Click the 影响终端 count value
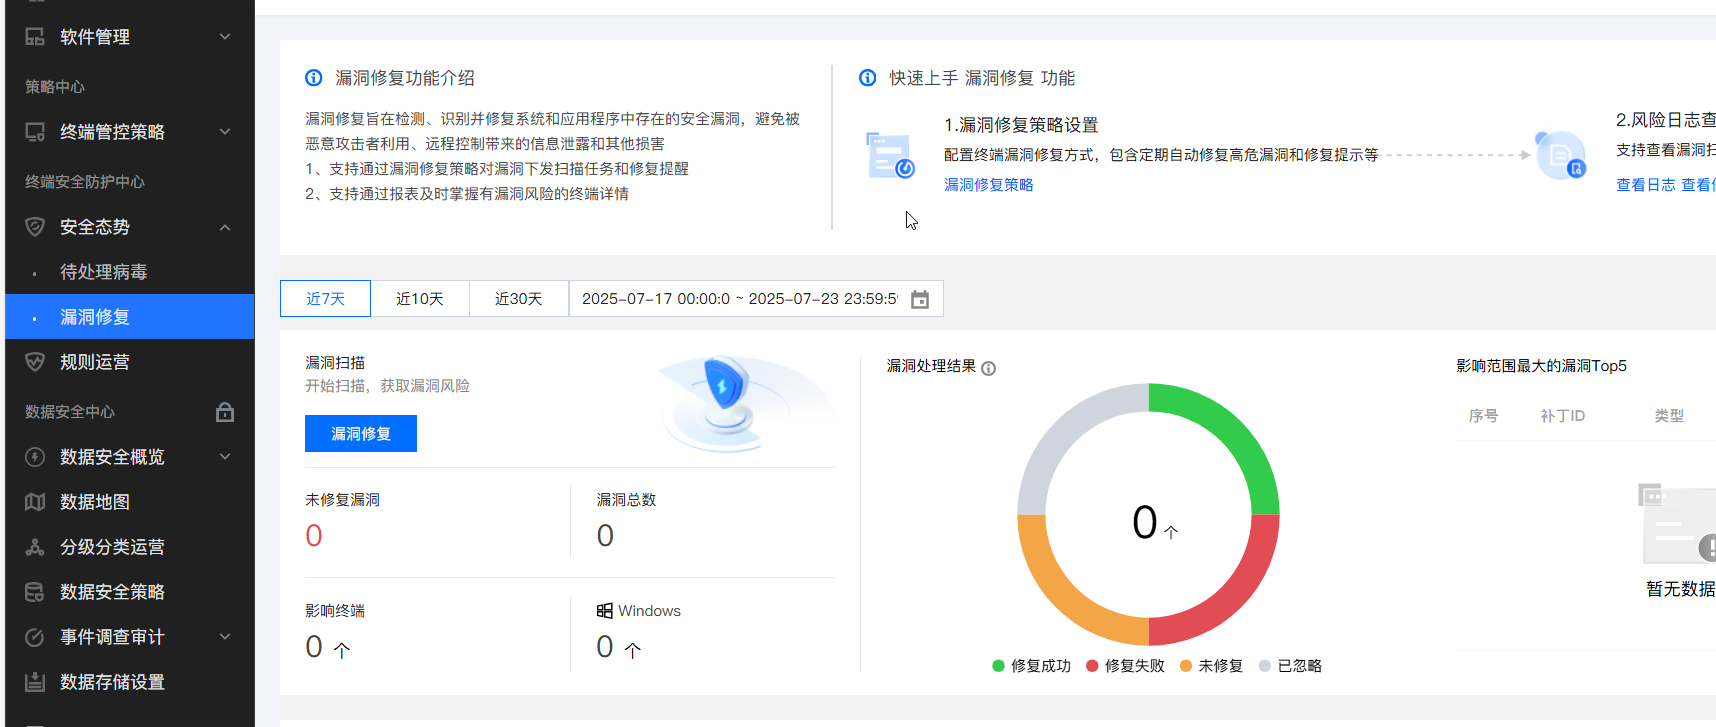The width and height of the screenshot is (1716, 727). click(314, 647)
